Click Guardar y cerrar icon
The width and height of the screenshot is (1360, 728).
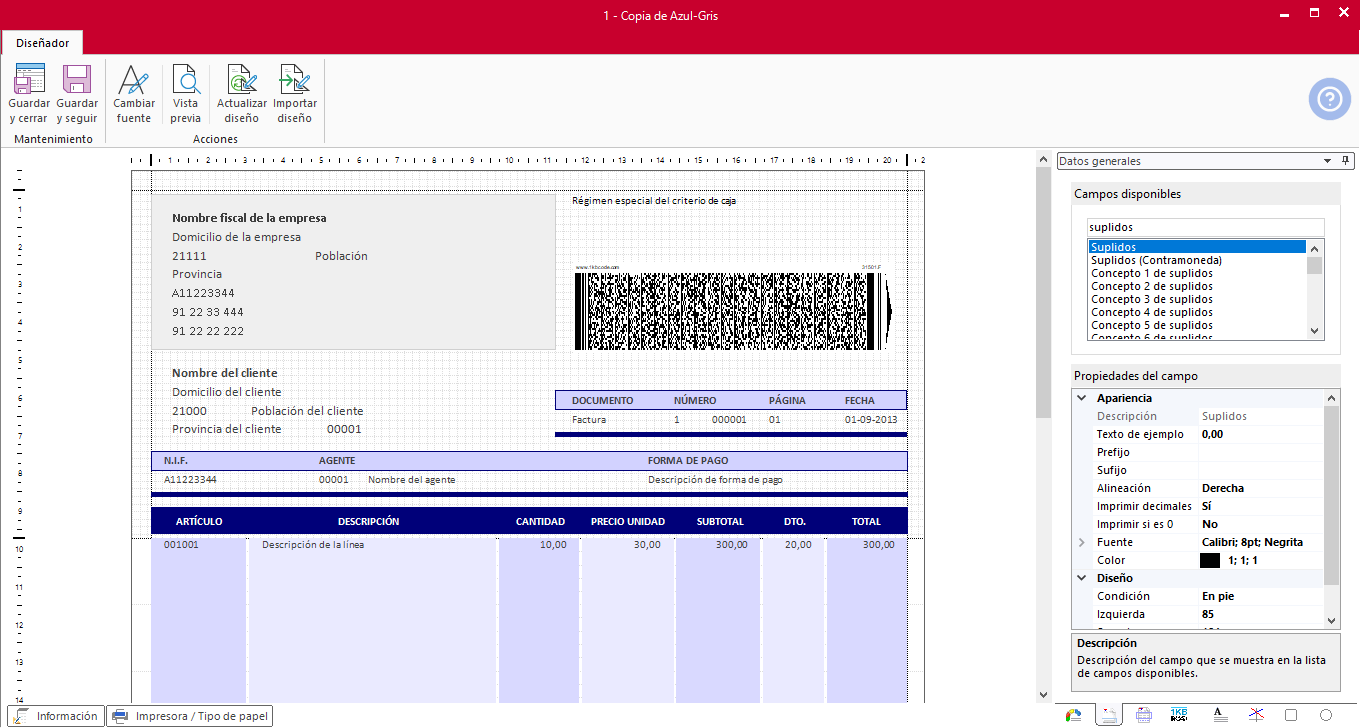click(29, 79)
